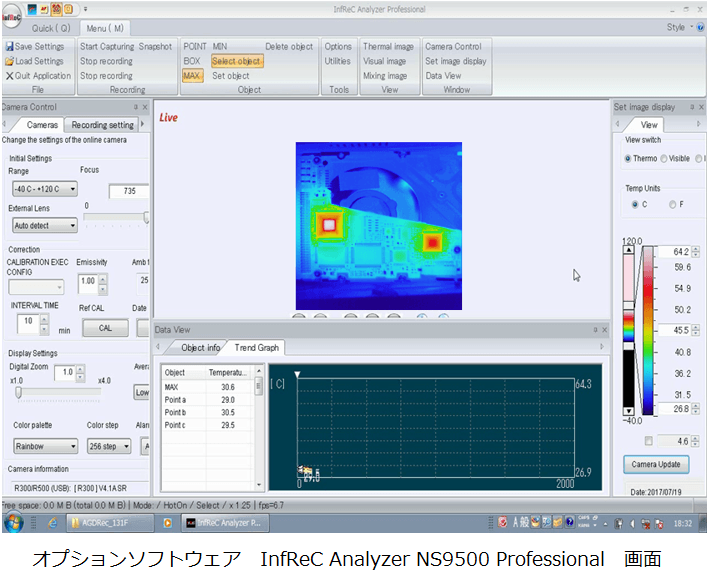Expand the External Lens Auto detect dropdown
The height and width of the screenshot is (573, 708).
pyautogui.click(x=44, y=226)
